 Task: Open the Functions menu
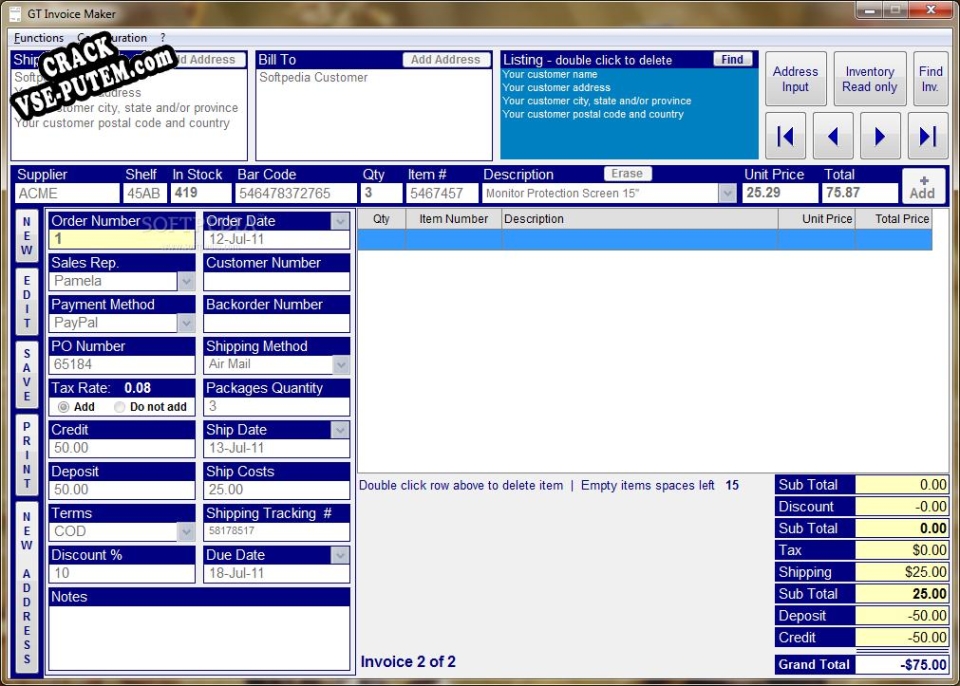39,37
